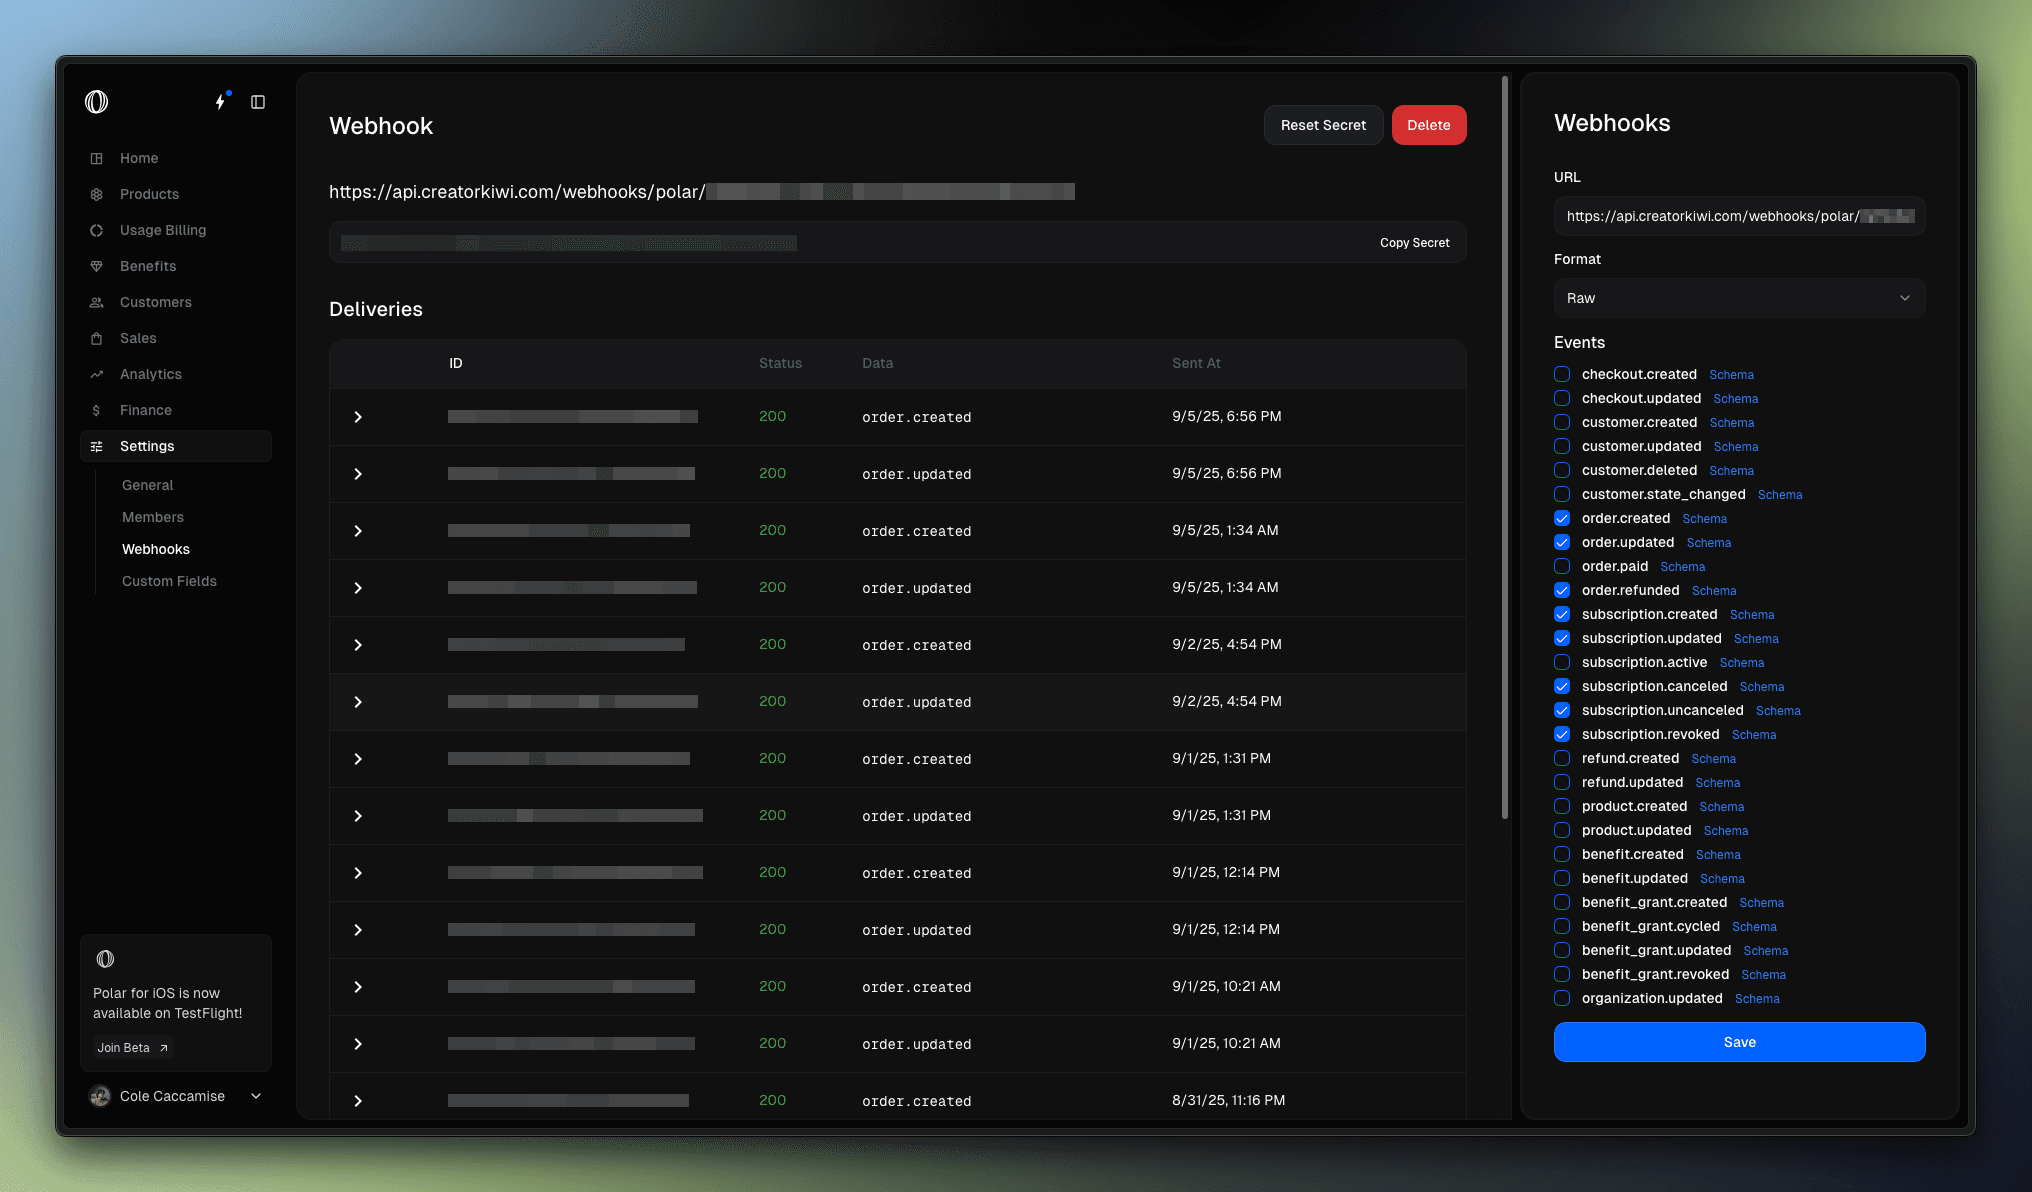
Task: Click the Customers people icon
Action: tap(96, 302)
